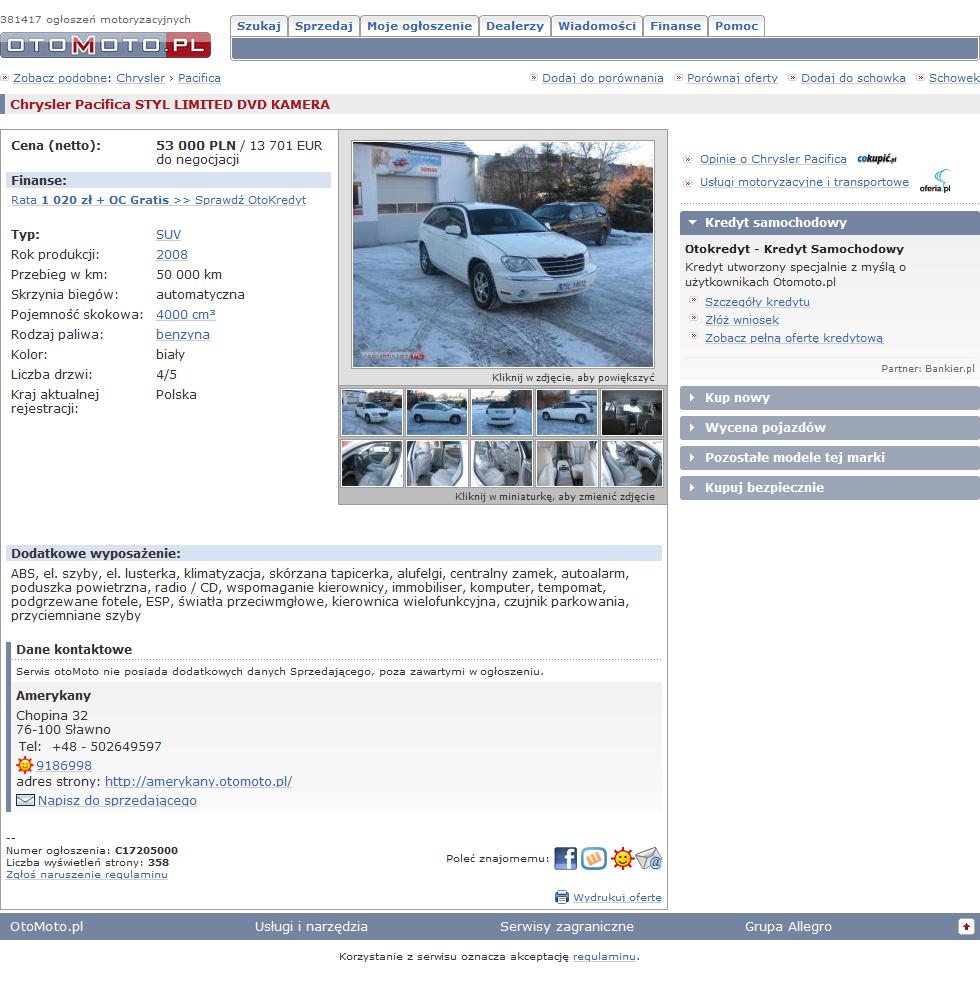Click the envelope icon beside Napisz do sprzedającego

click(25, 800)
